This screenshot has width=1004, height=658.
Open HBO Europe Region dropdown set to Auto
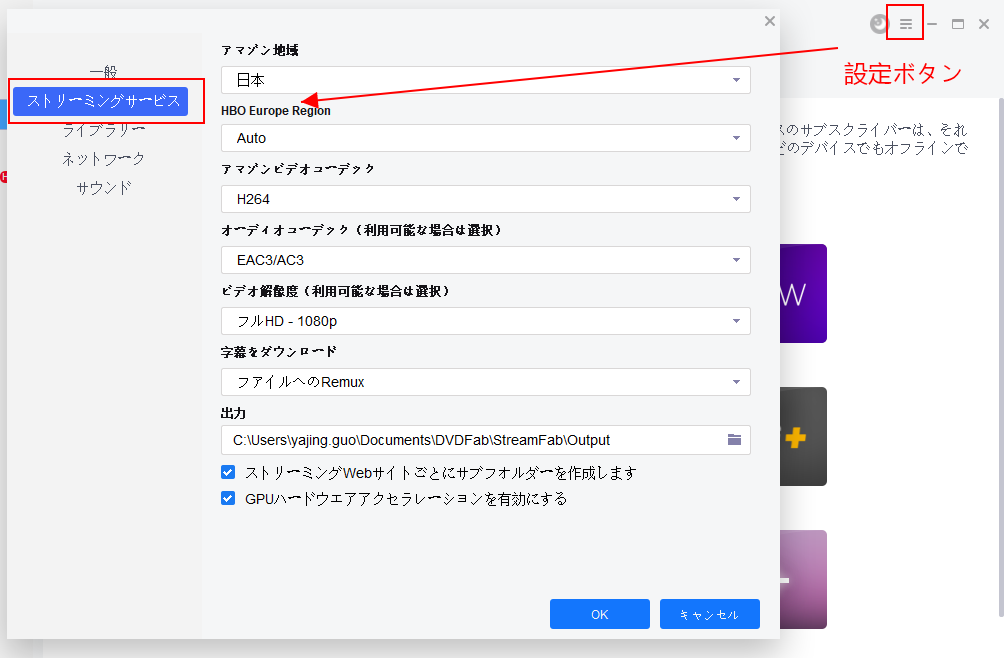tap(486, 138)
